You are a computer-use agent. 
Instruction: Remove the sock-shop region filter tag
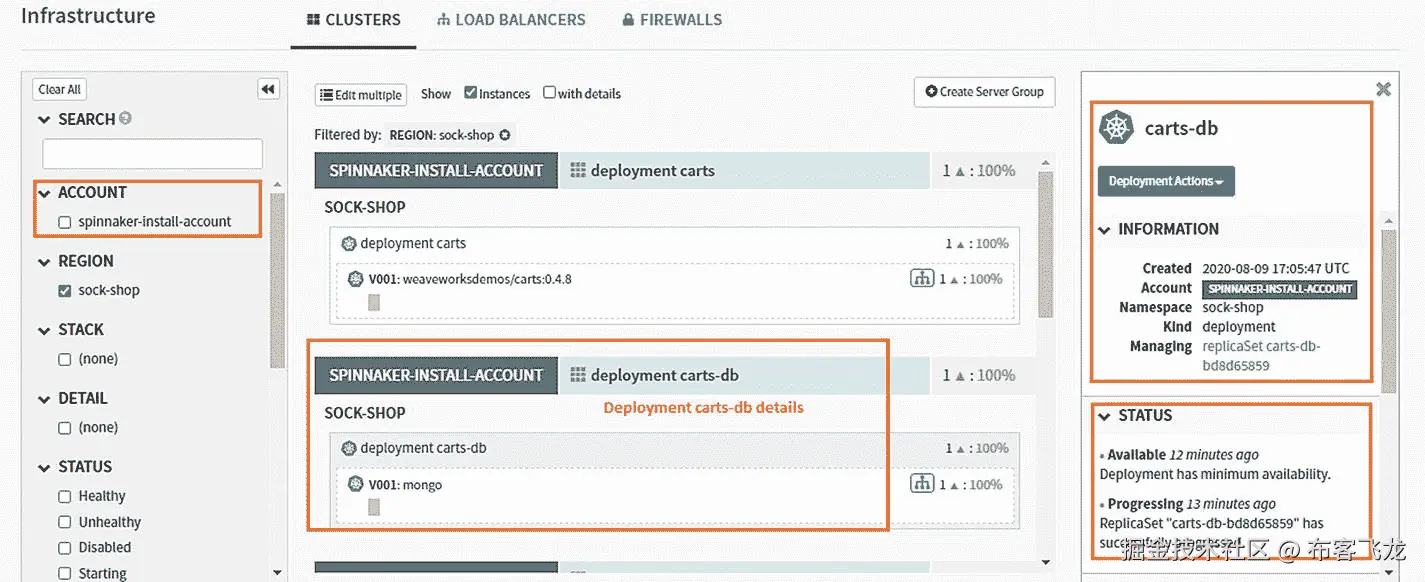click(x=505, y=135)
